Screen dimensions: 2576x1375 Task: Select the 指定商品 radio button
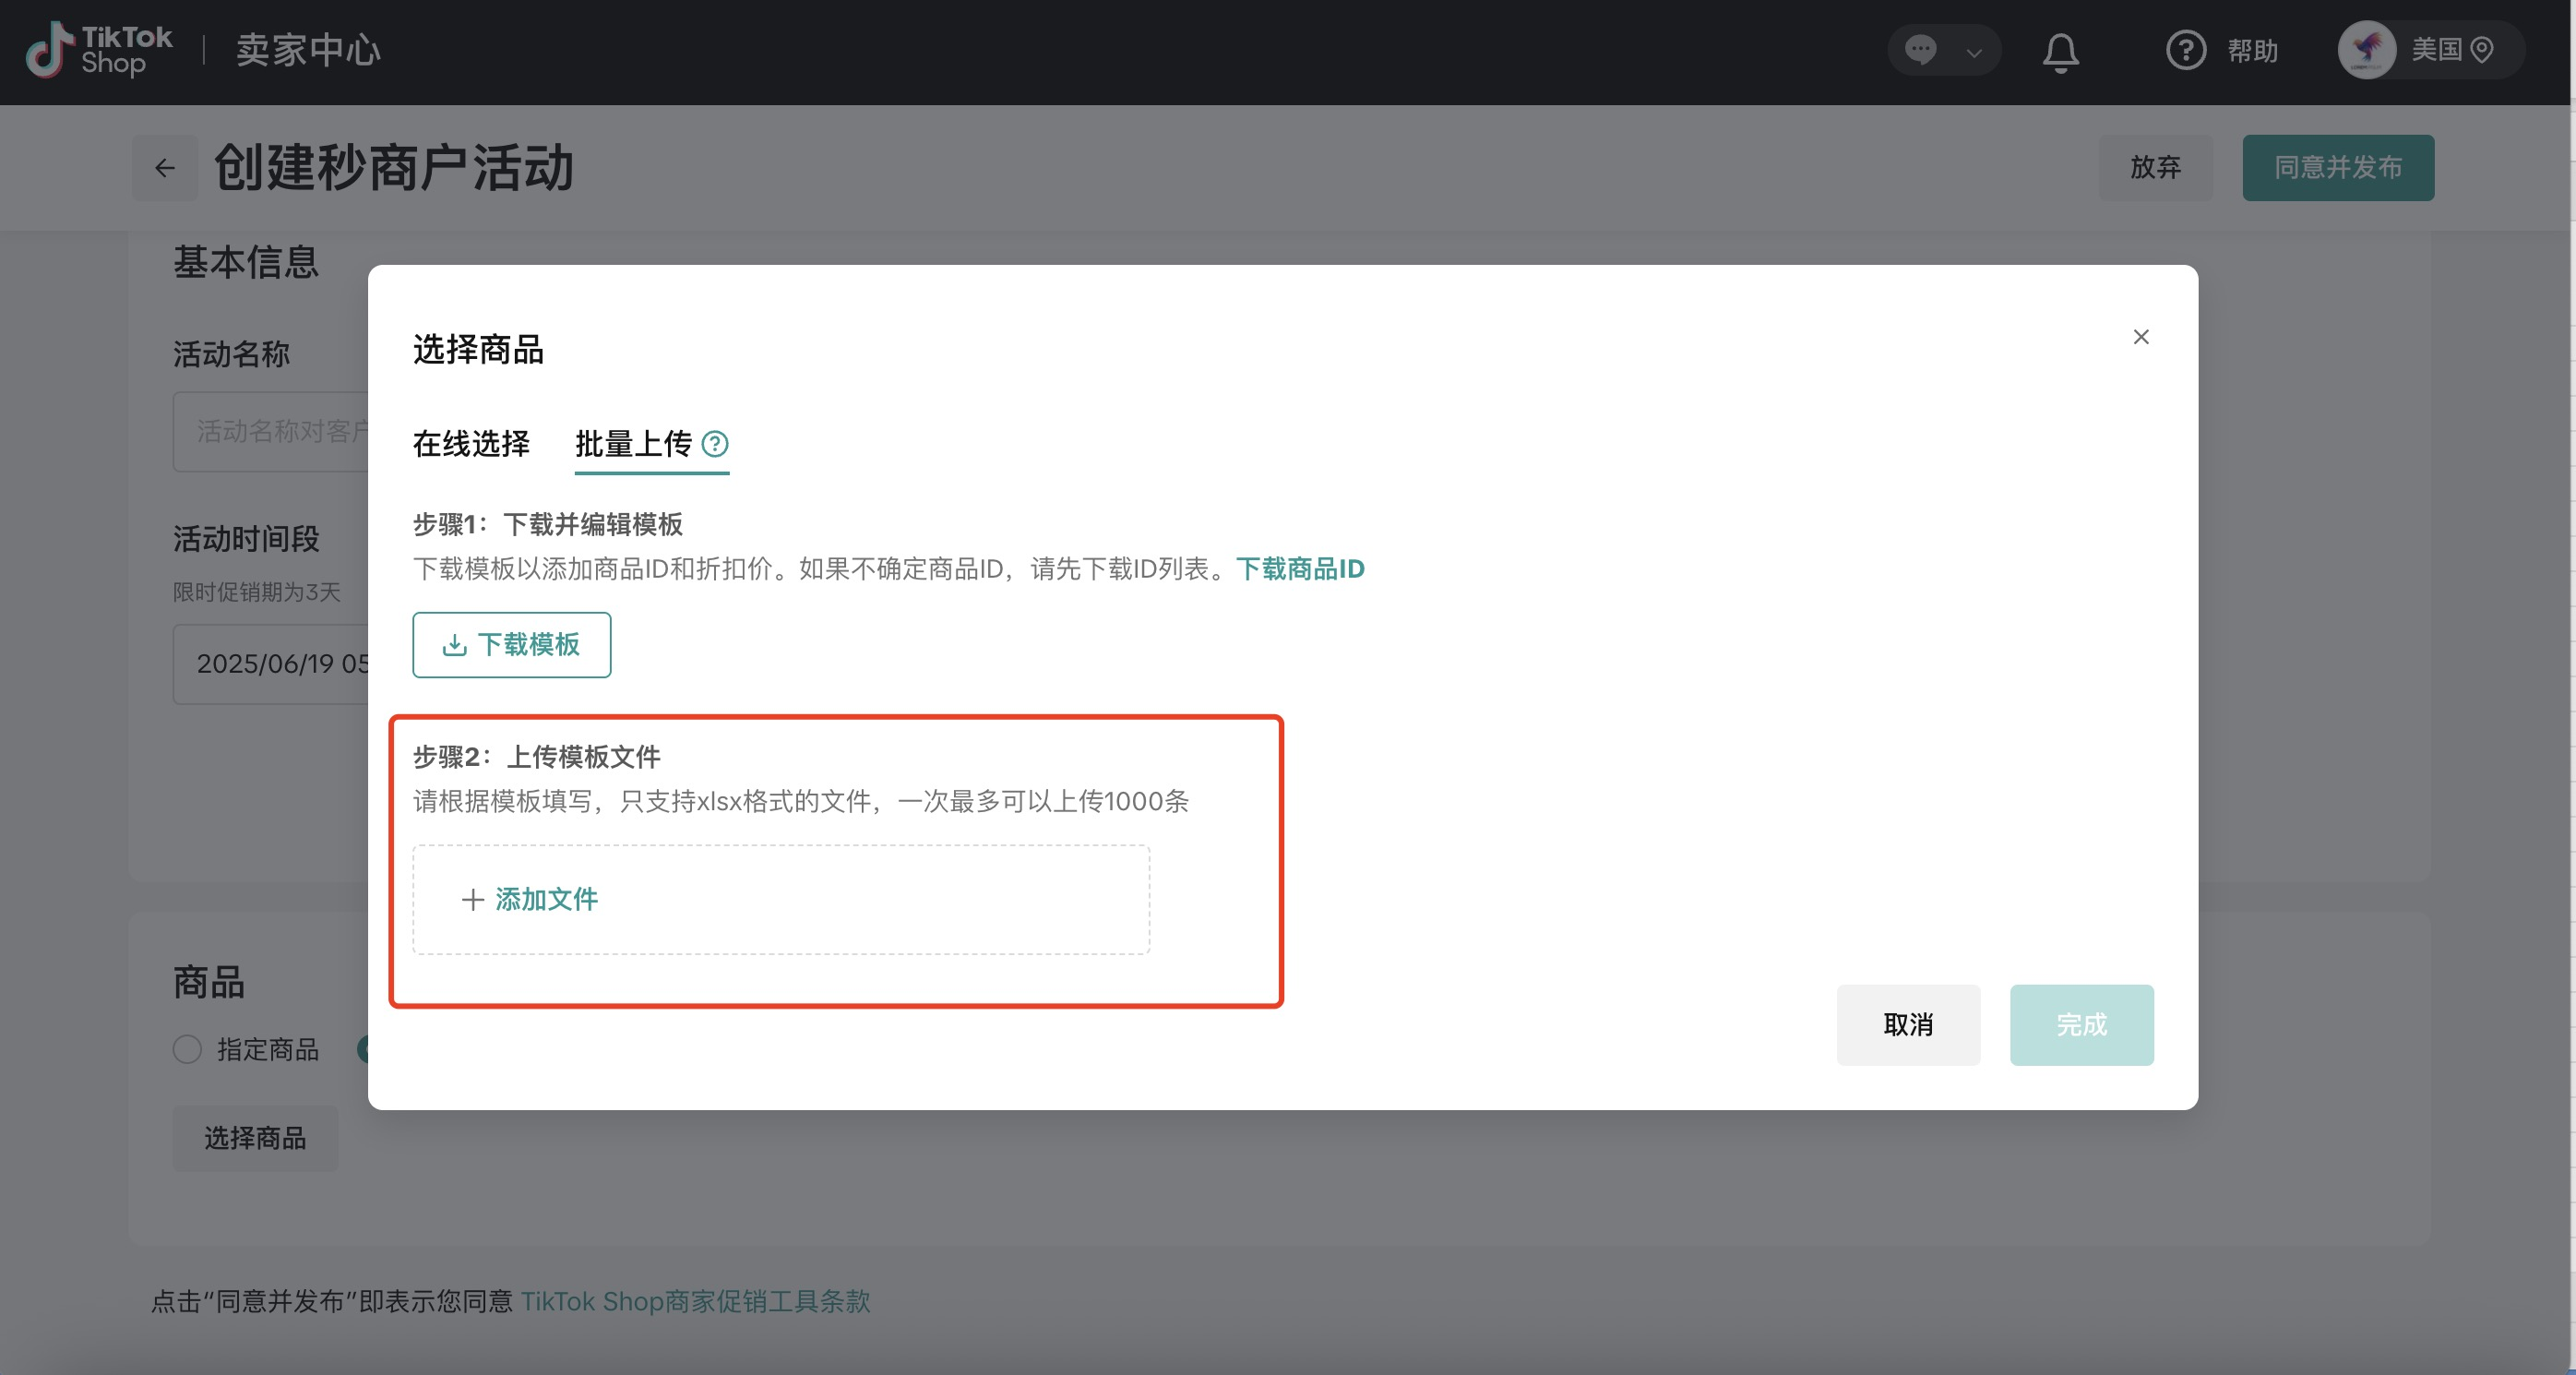(187, 1049)
